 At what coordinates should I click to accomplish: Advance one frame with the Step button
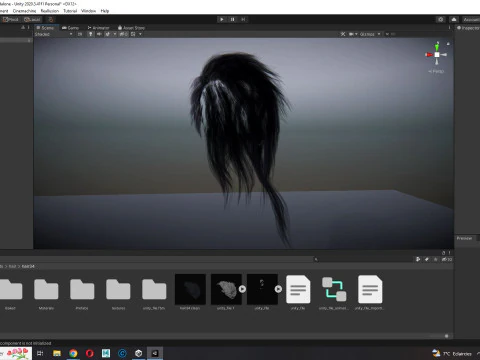(243, 19)
